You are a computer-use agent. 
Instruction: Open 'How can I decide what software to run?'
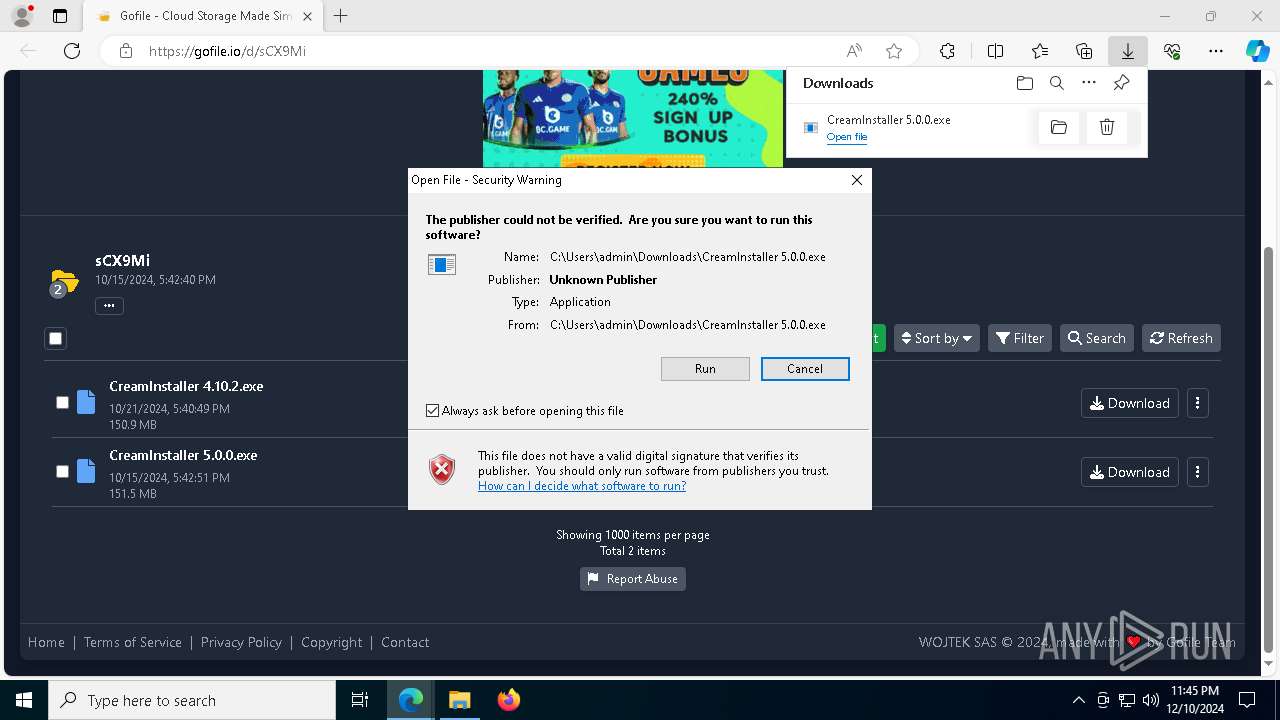tap(582, 486)
